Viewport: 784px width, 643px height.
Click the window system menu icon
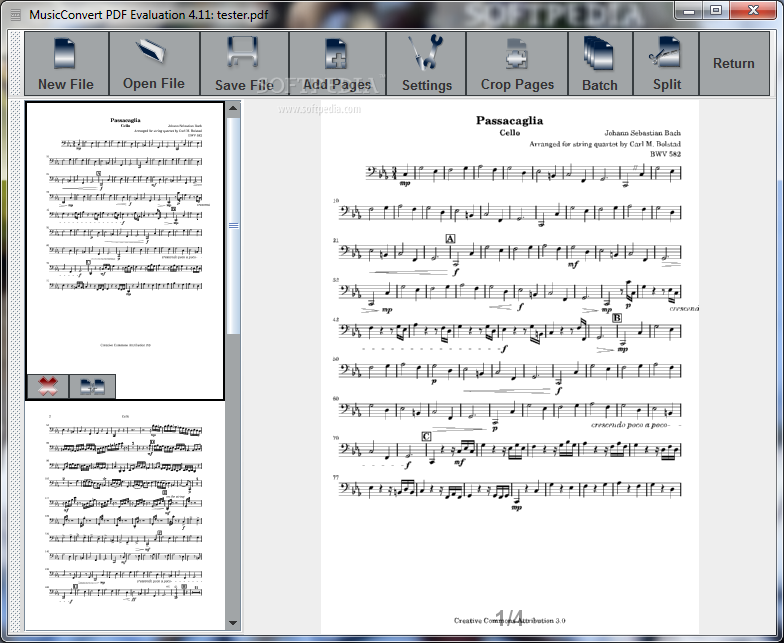(x=16, y=14)
